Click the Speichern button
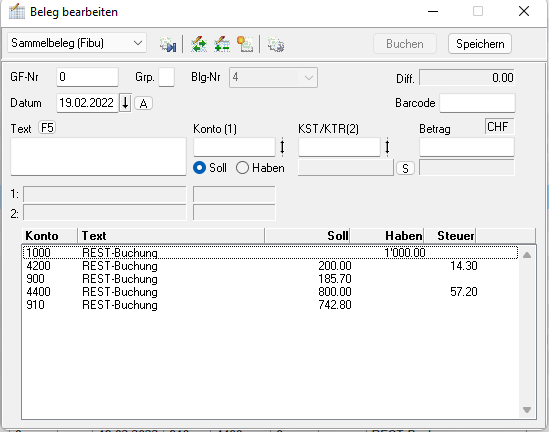 tap(480, 44)
